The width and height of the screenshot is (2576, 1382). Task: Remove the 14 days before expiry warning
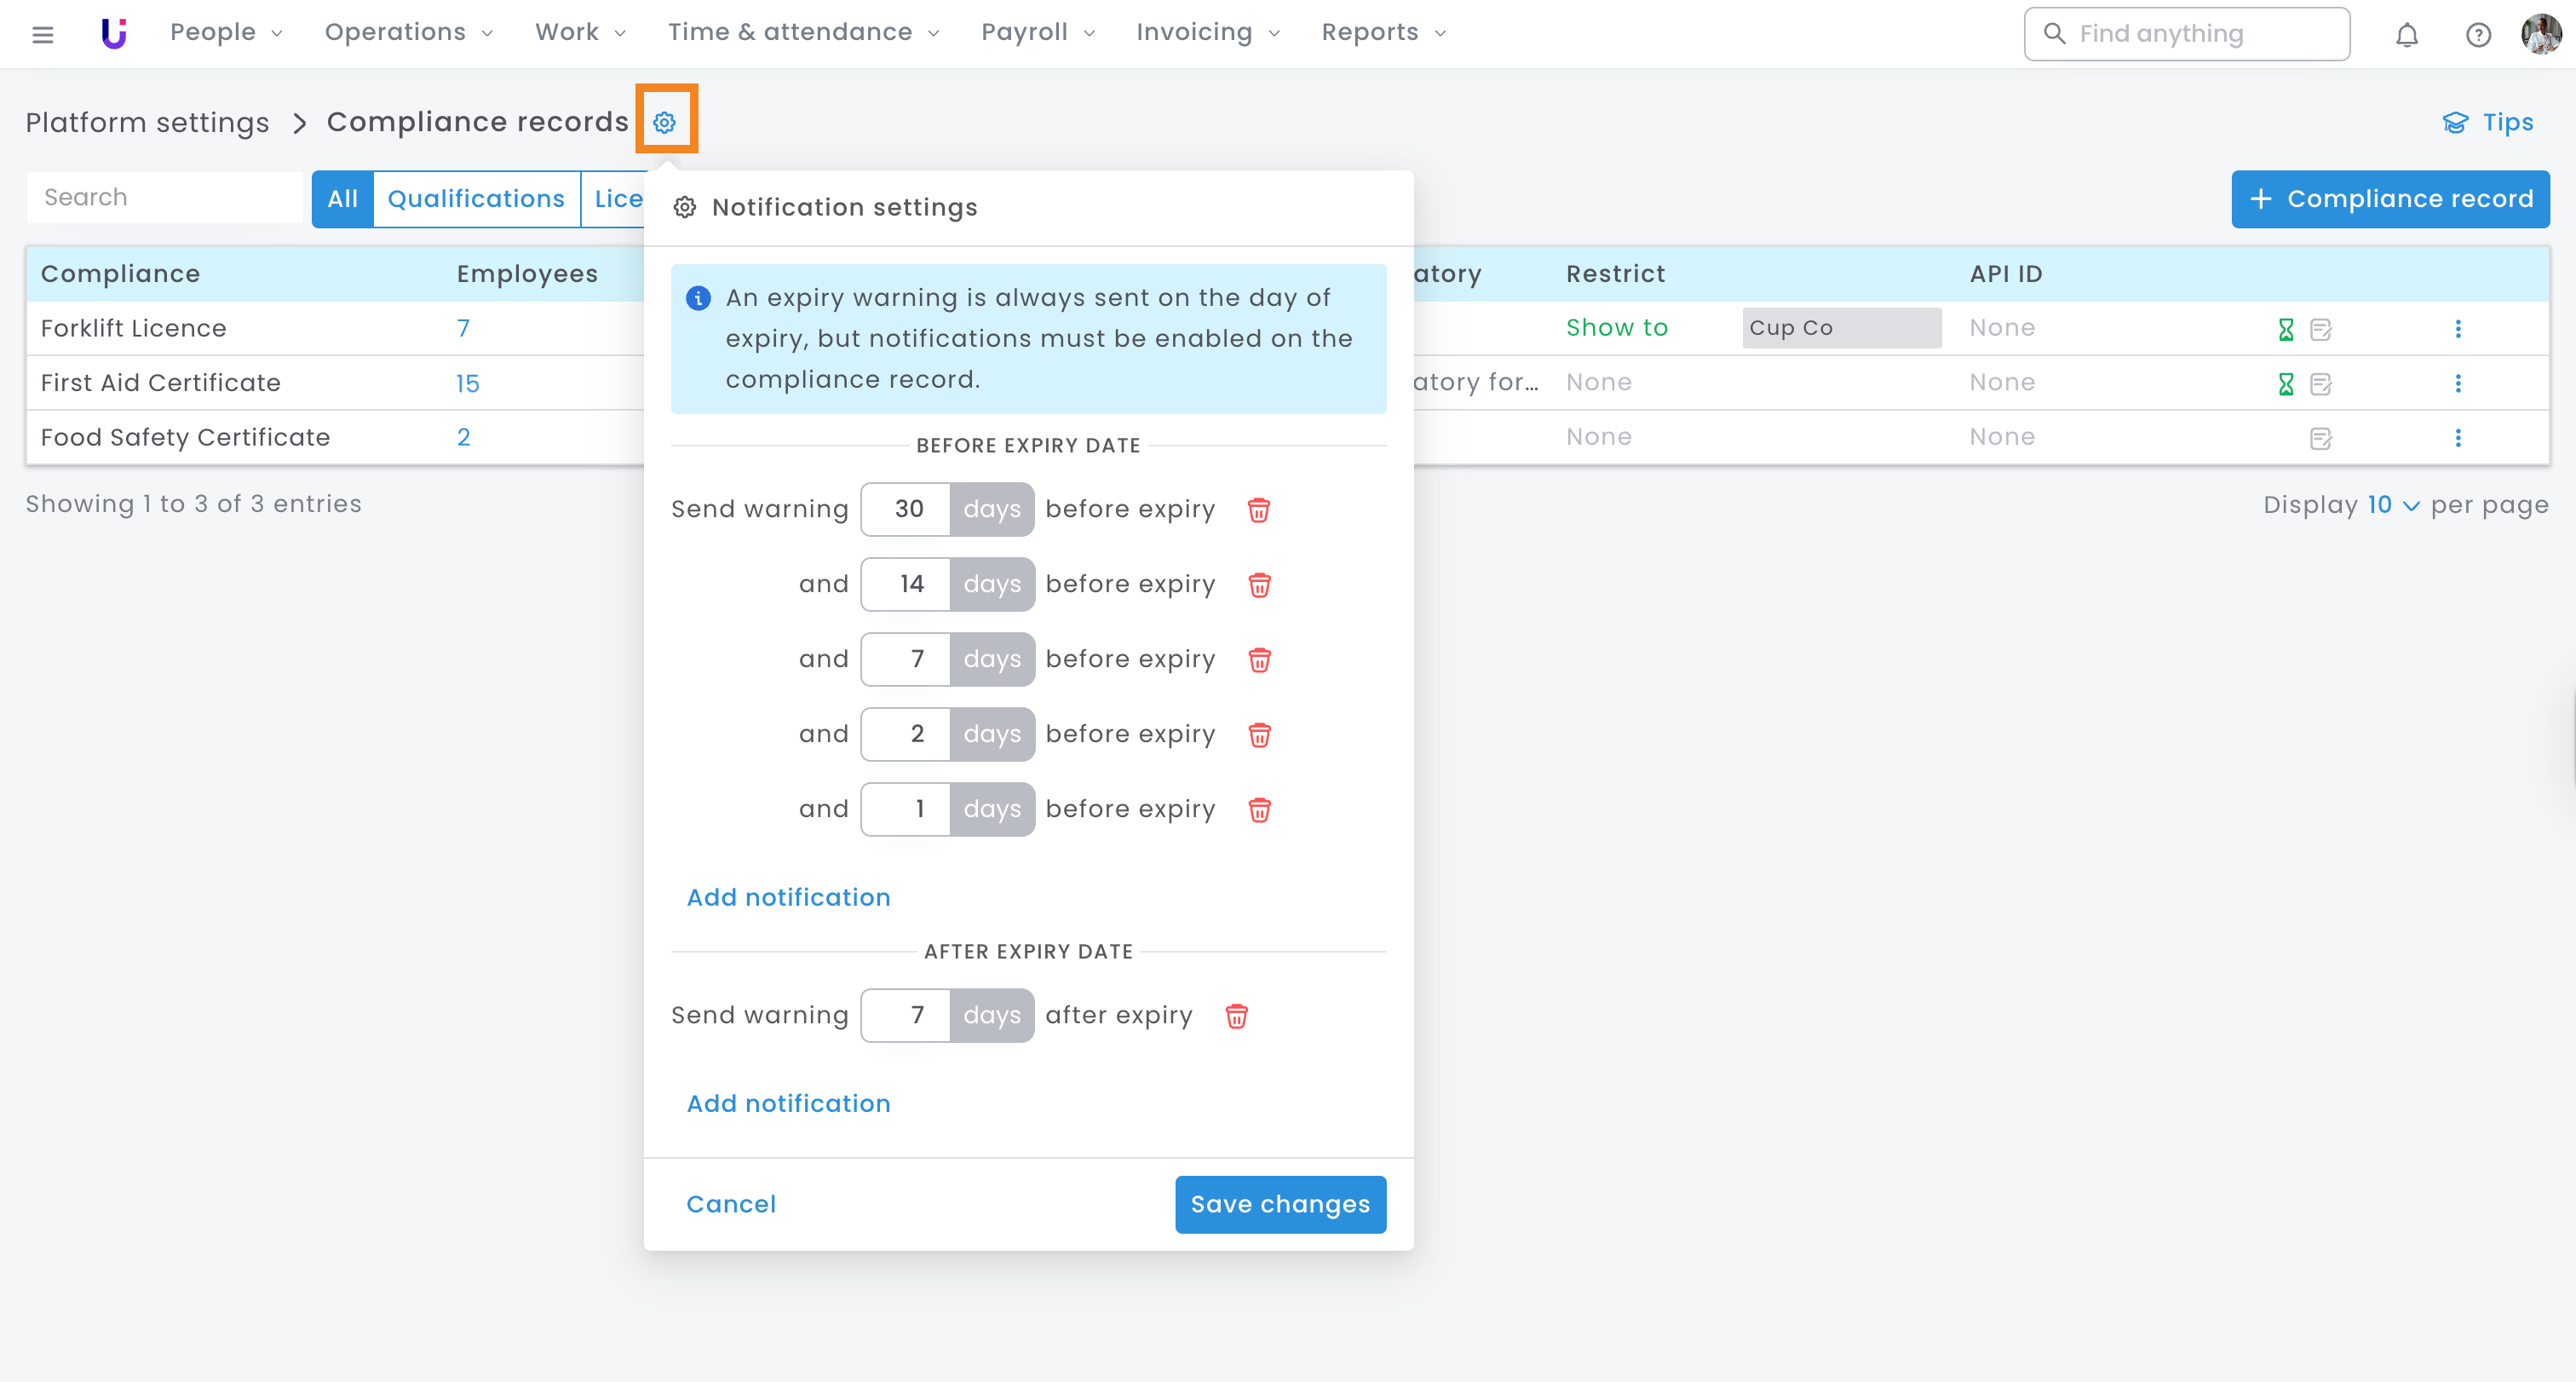[1259, 585]
